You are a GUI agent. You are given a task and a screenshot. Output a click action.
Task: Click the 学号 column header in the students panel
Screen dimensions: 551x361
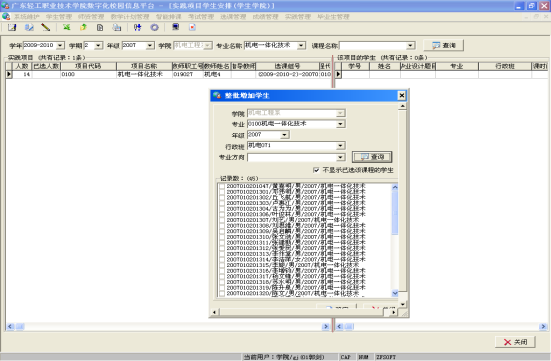click(355, 66)
